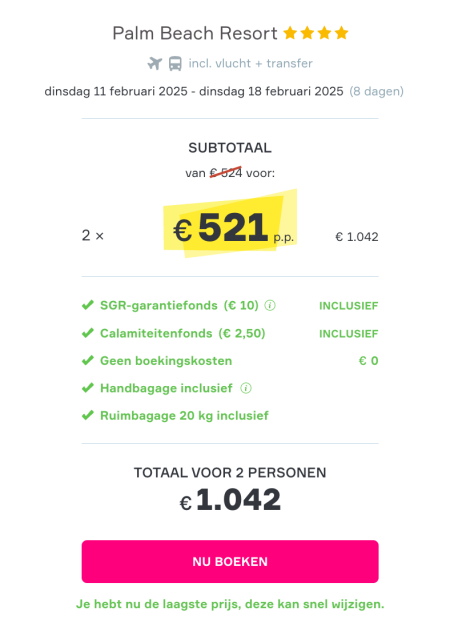The height and width of the screenshot is (635, 450).
Task: Click checkmark beside SGR-garantiefonds
Action: tap(88, 305)
